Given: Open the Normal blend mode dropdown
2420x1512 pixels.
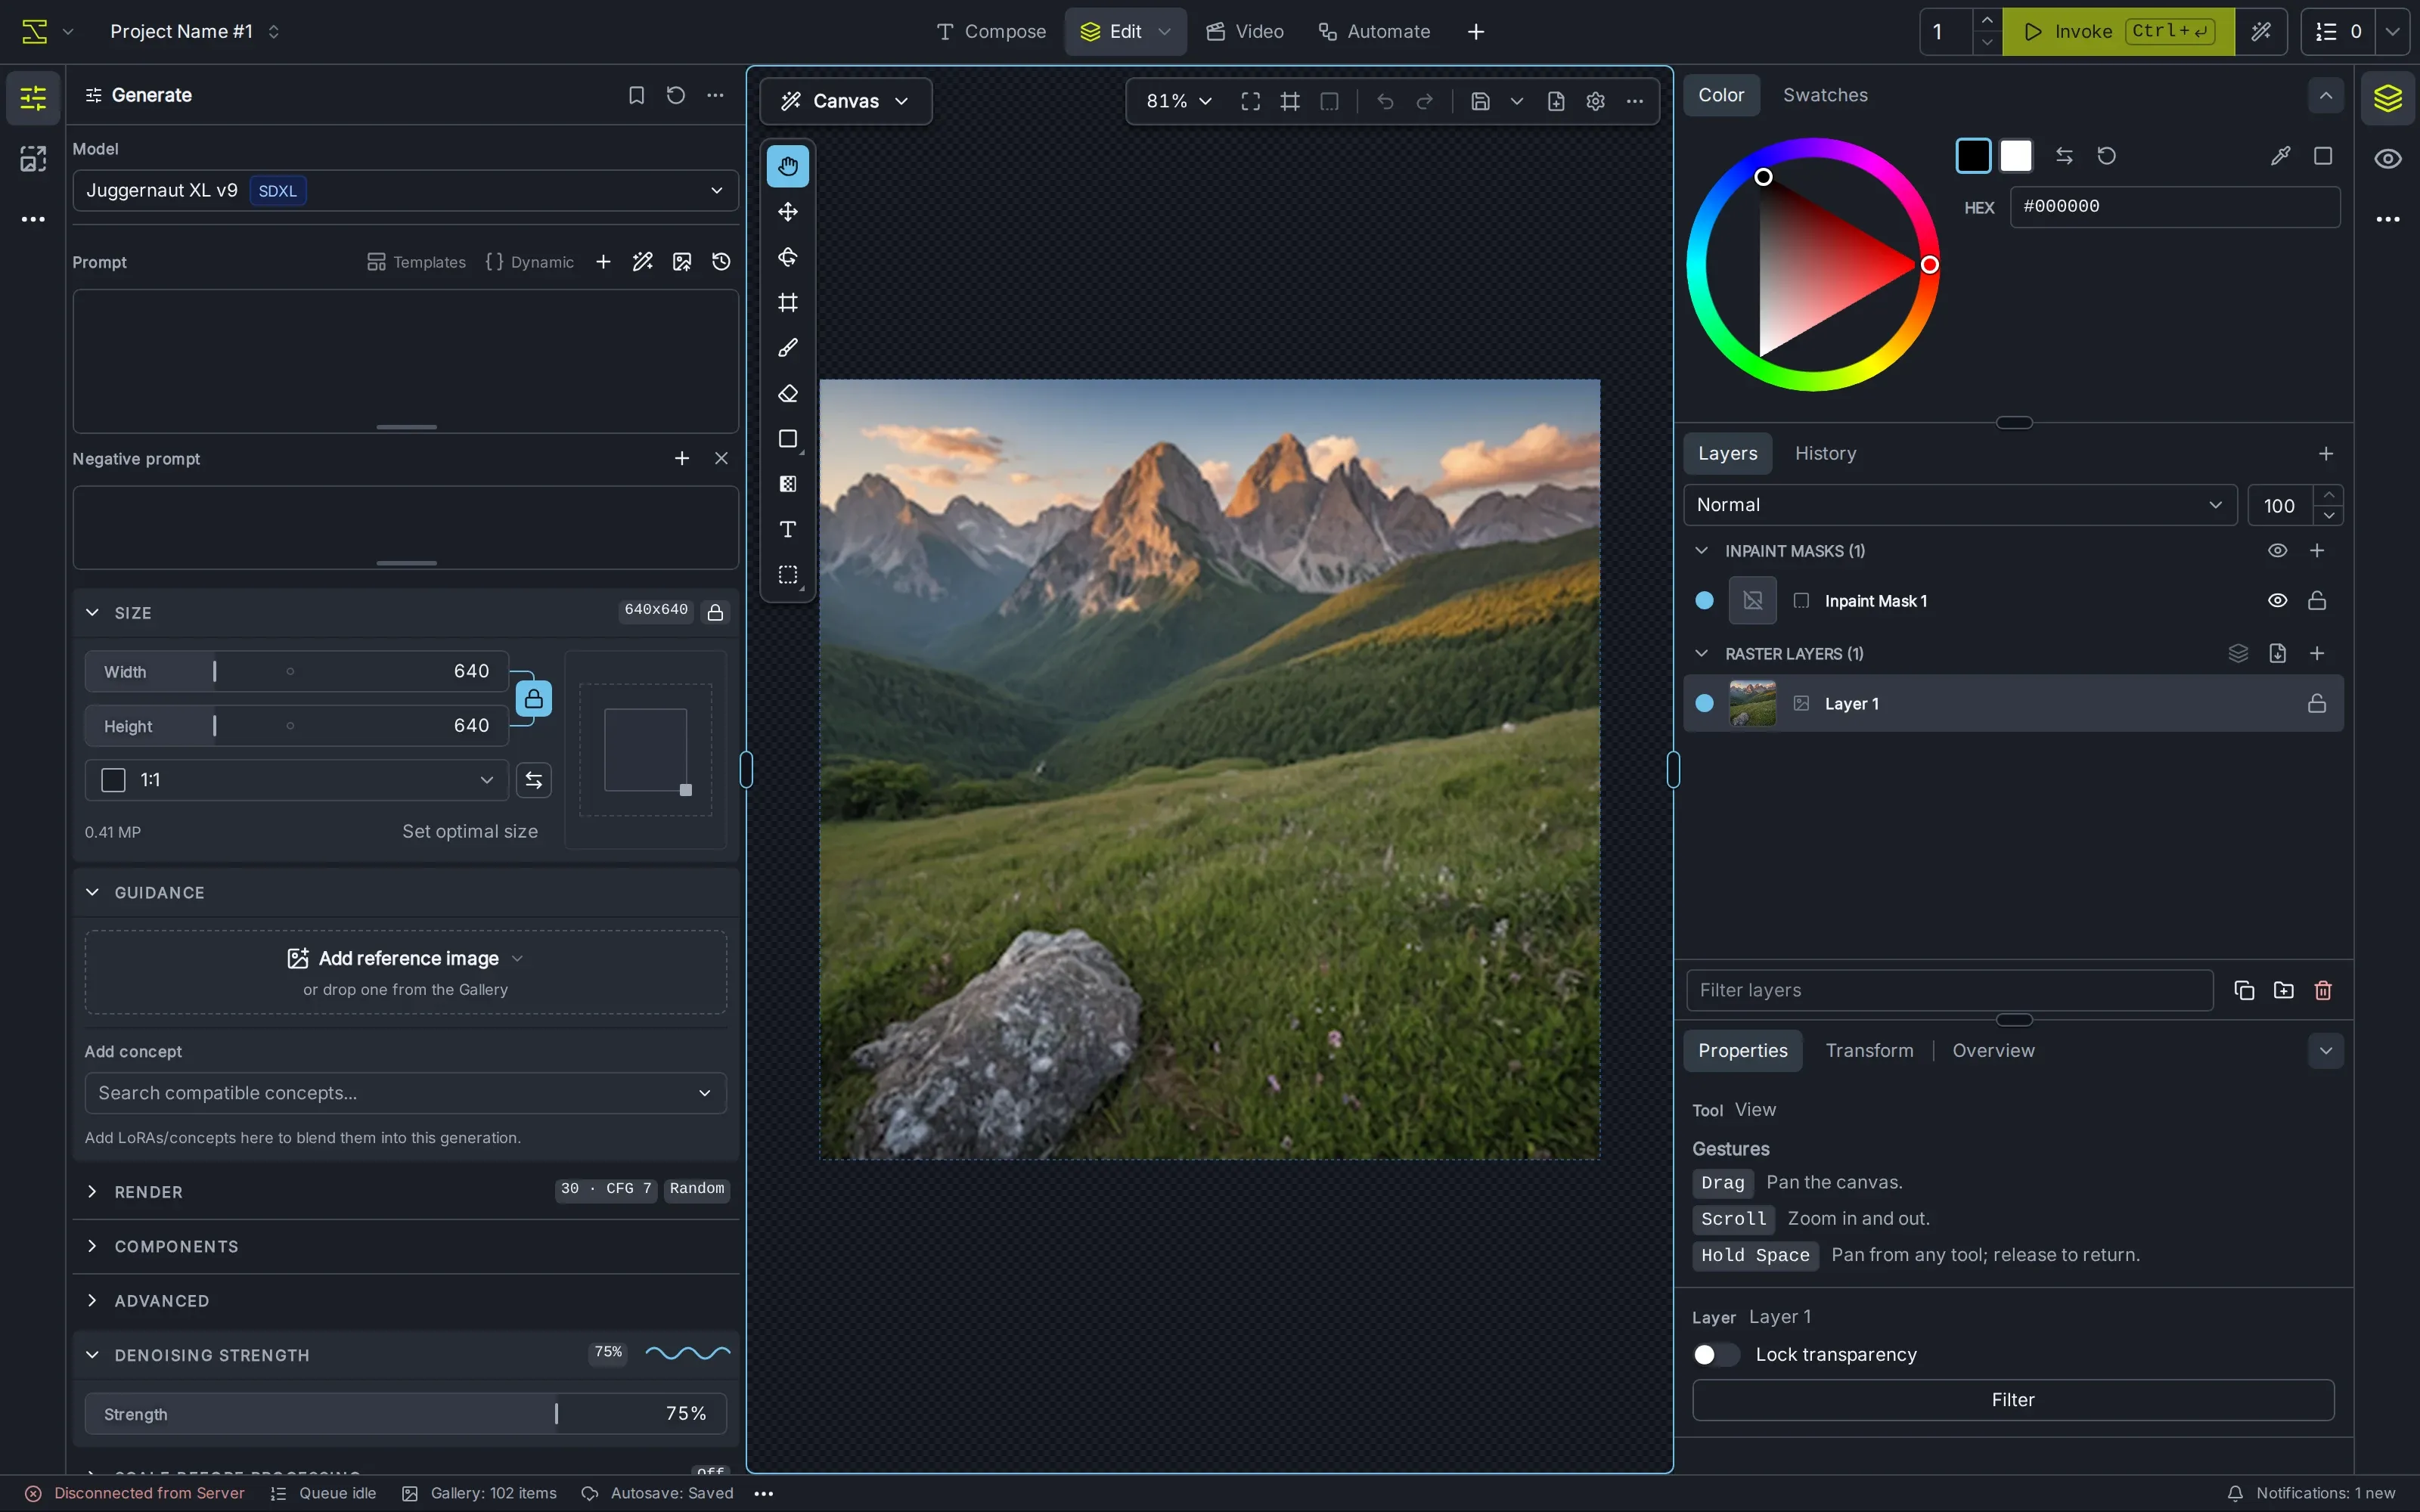Looking at the screenshot, I should click(1960, 505).
